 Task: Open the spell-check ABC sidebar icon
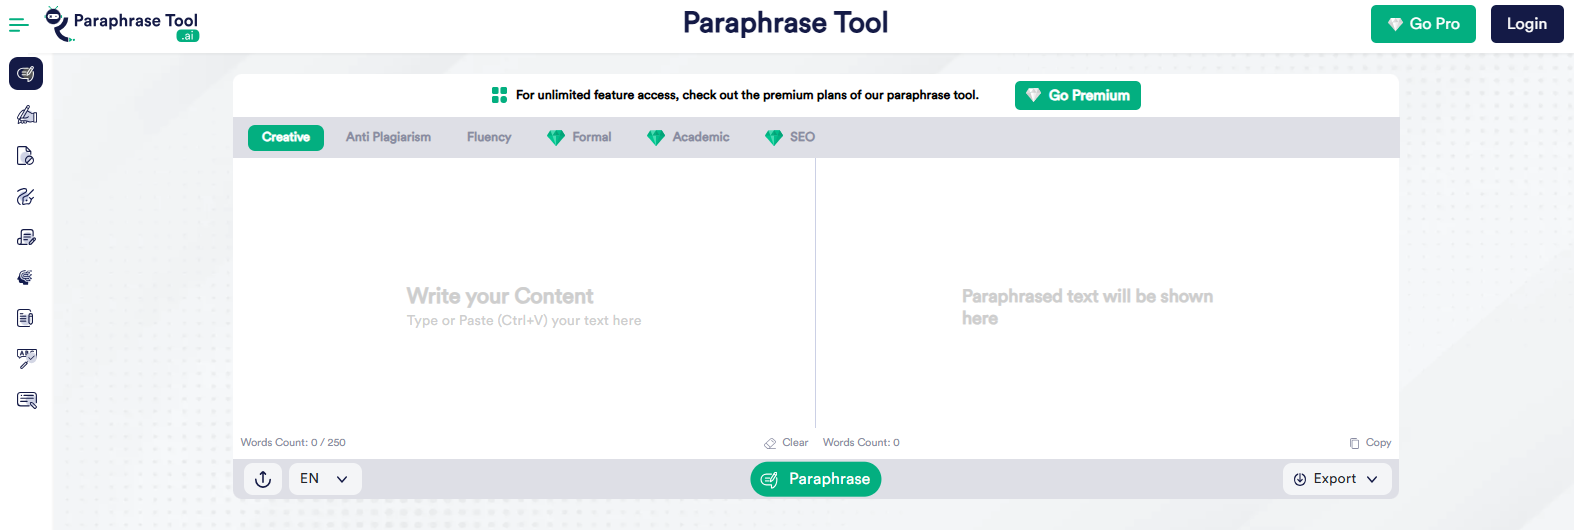point(26,359)
